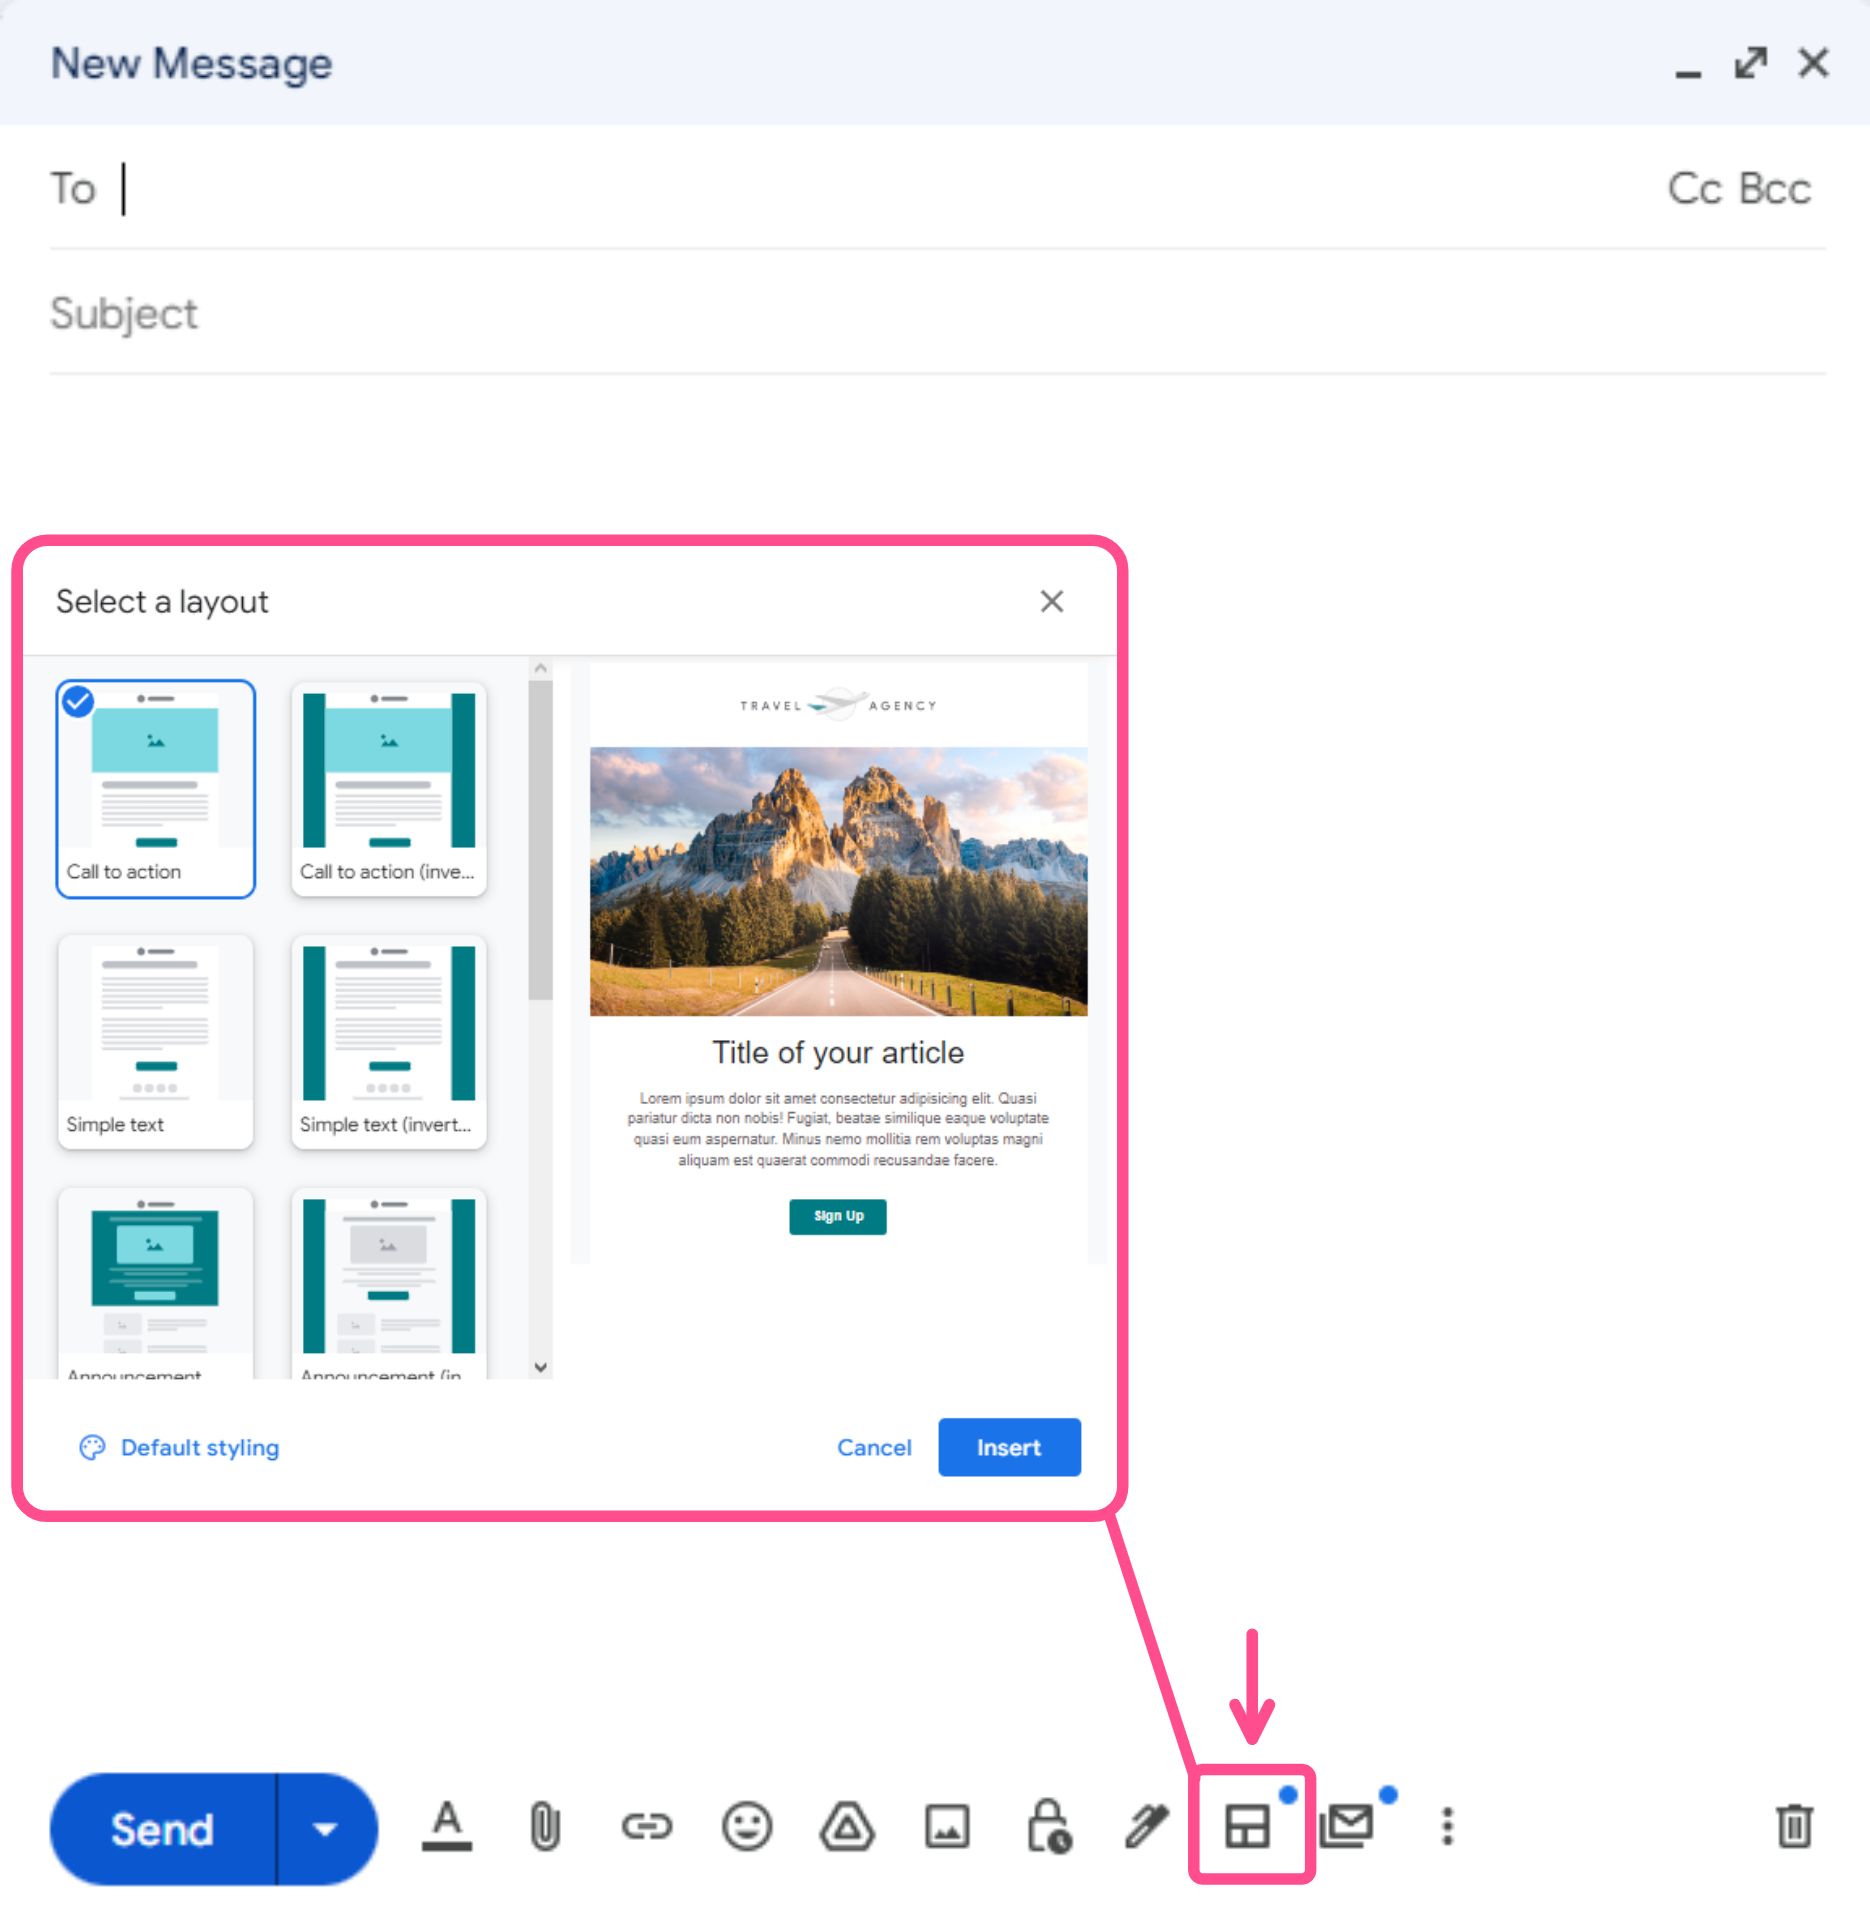Insert your signature

(x=1145, y=1827)
